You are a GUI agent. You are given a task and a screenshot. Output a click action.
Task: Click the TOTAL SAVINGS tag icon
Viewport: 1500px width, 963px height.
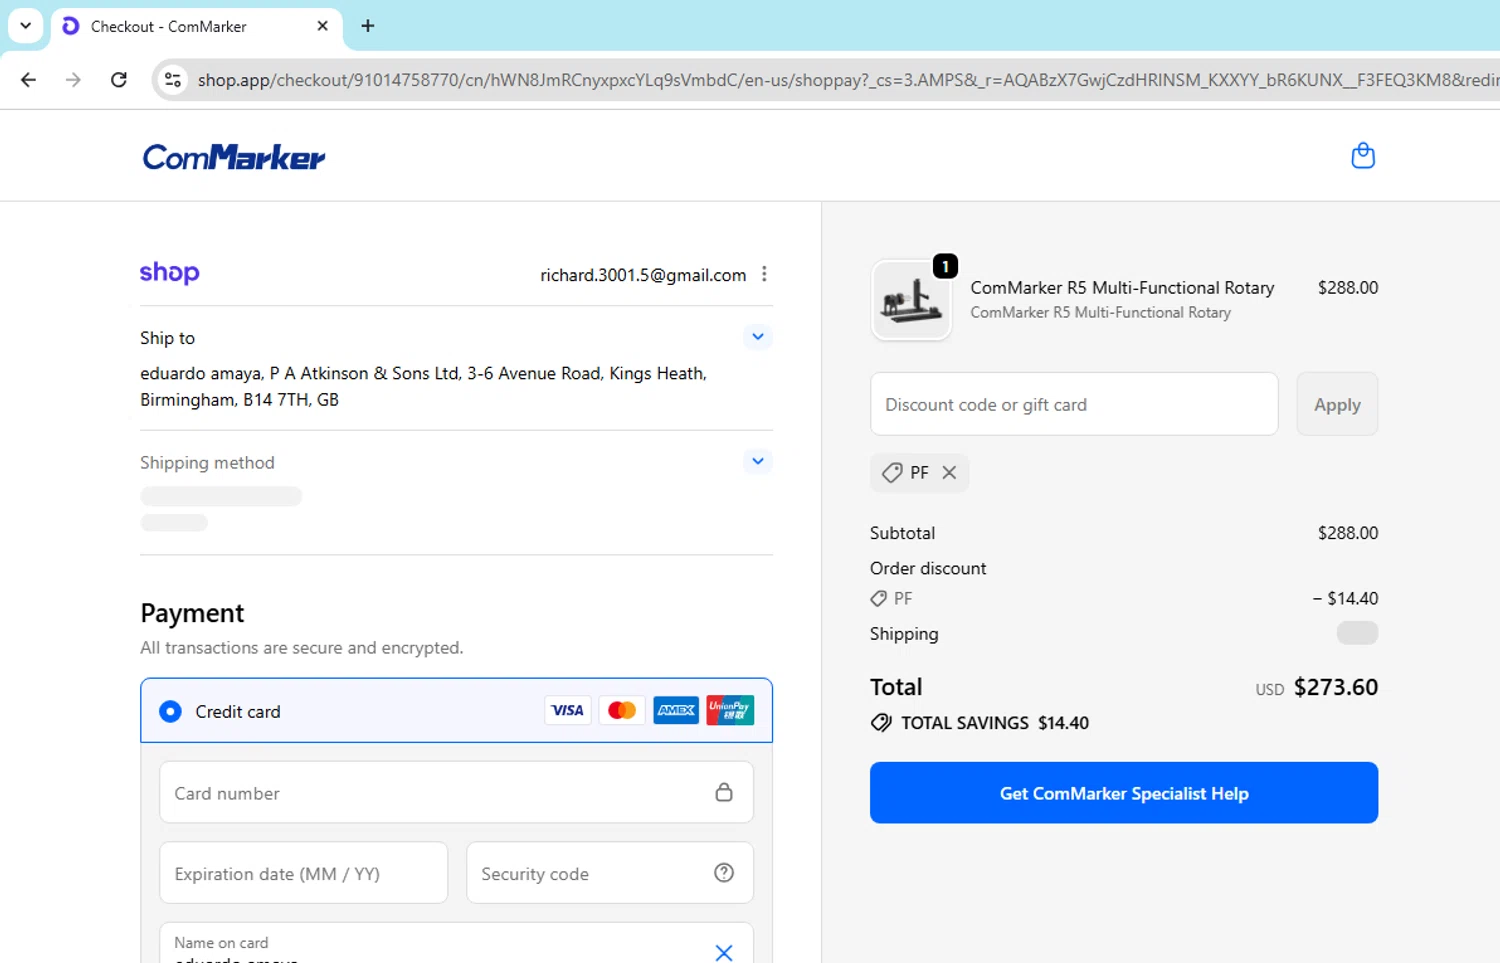(881, 723)
